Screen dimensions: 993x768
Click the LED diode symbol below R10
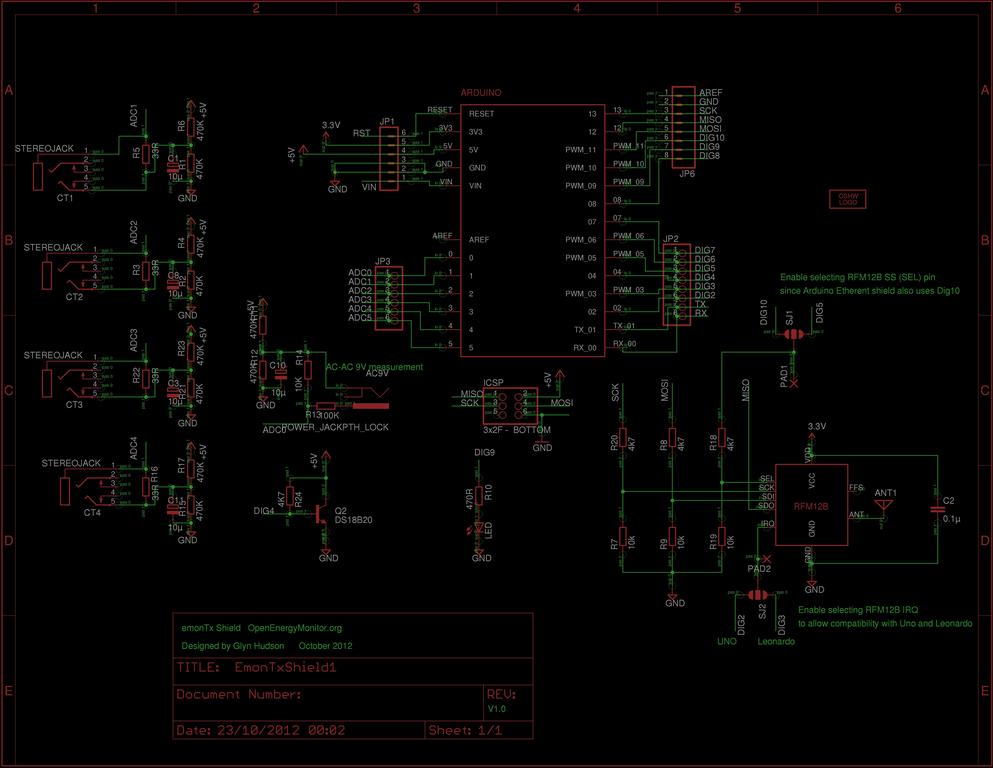coord(479,527)
